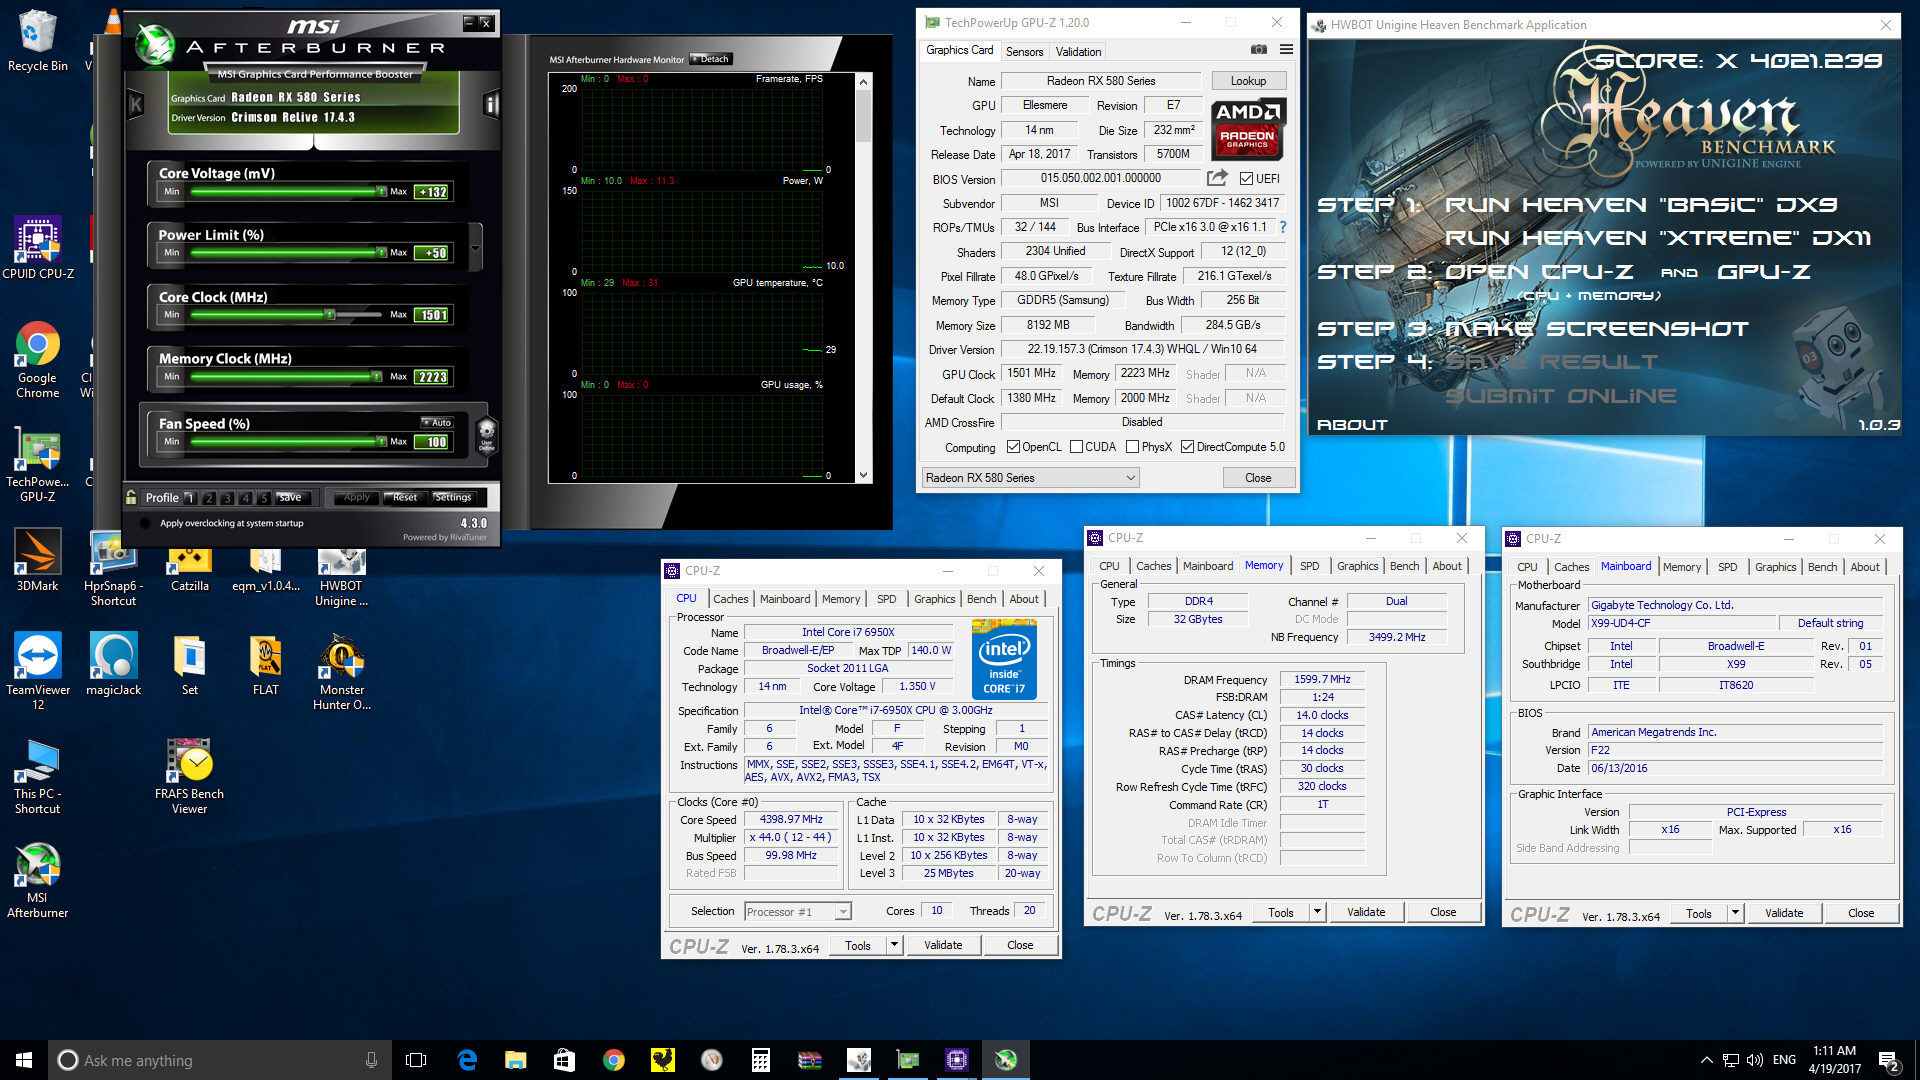Open Graphics tab in CPU-Z Mainboard window
The width and height of the screenshot is (1920, 1080).
coord(1775,567)
